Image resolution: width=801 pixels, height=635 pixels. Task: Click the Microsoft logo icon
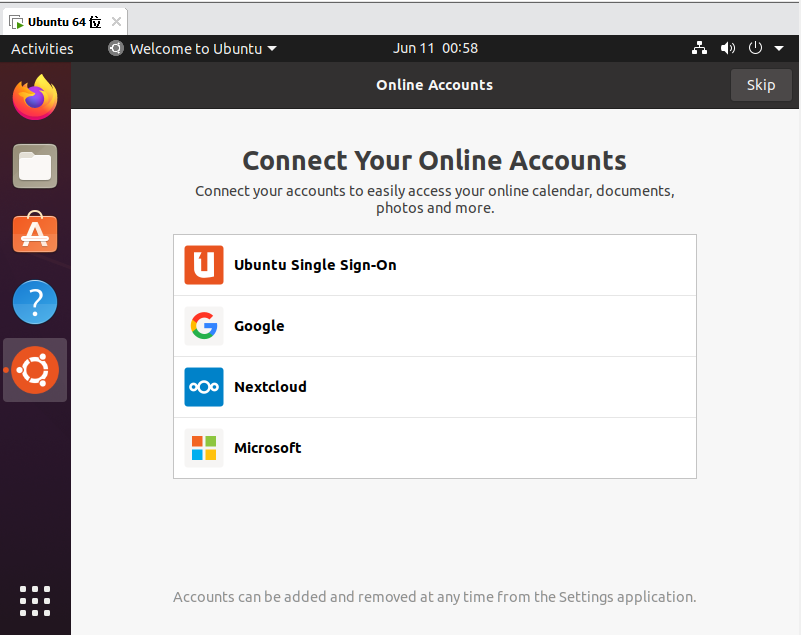coord(204,448)
